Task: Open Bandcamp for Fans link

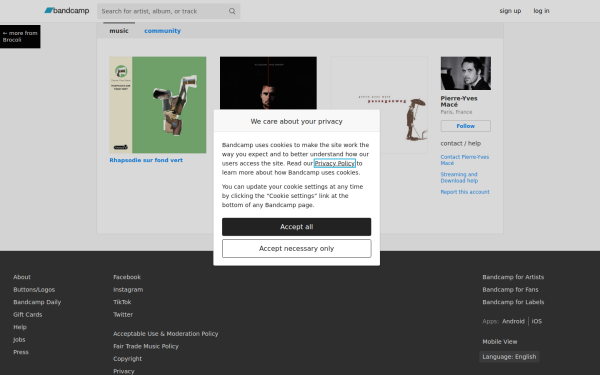Action: coord(510,290)
